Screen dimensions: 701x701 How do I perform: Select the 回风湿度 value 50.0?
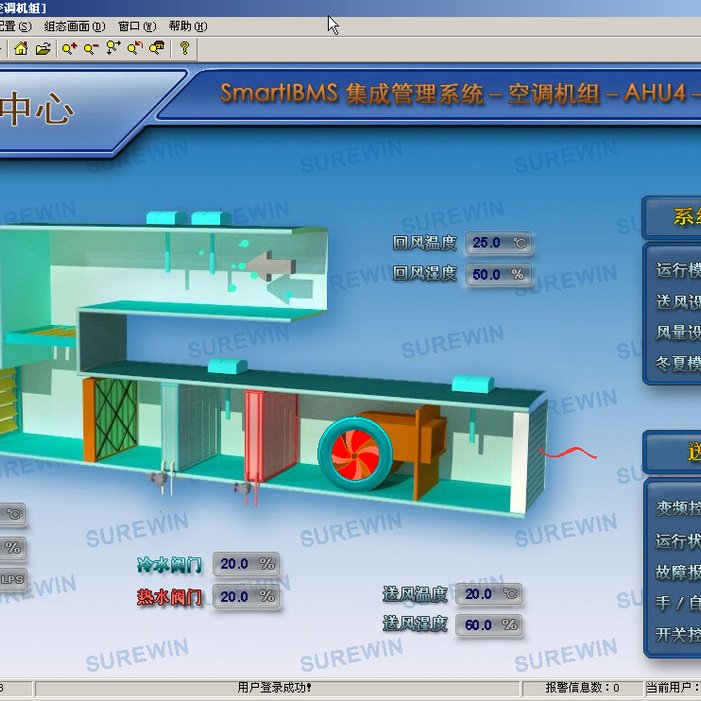486,274
